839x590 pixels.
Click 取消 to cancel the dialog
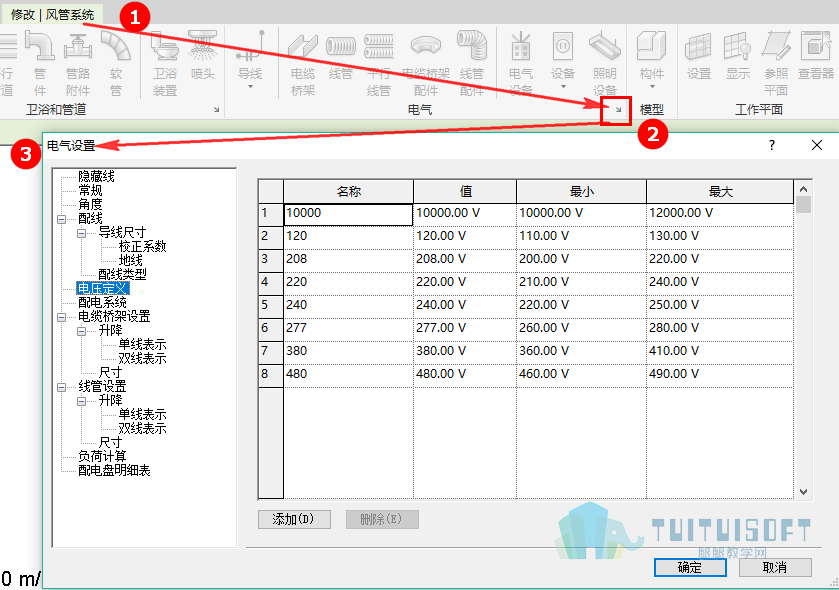(775, 567)
